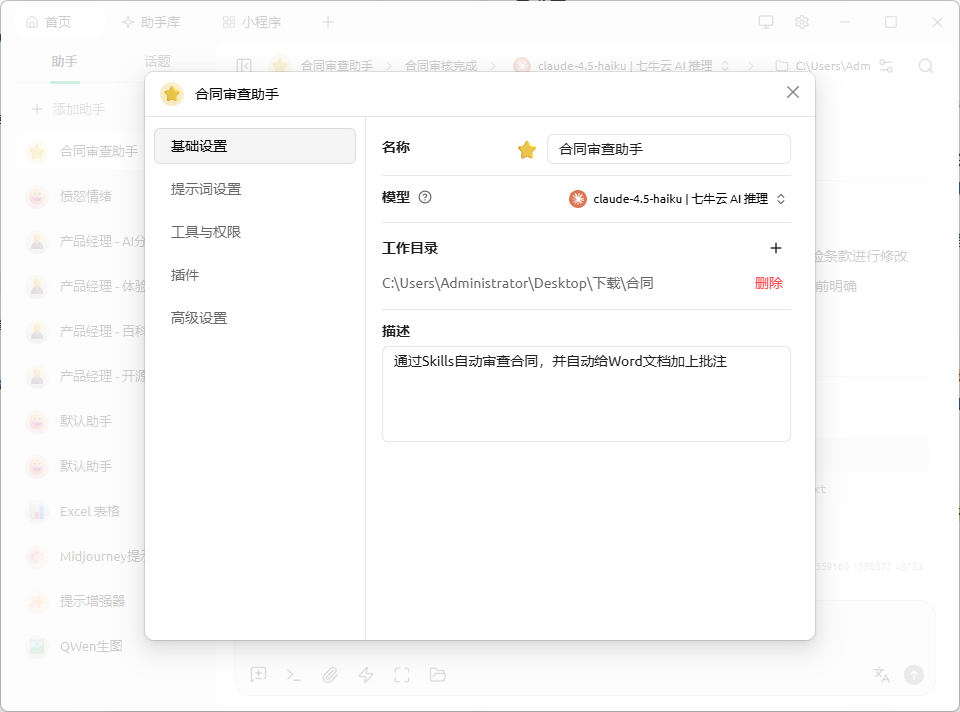Viewport: 960px width, 712px height.
Task: Click the star emoji icon beside name field
Action: [527, 150]
